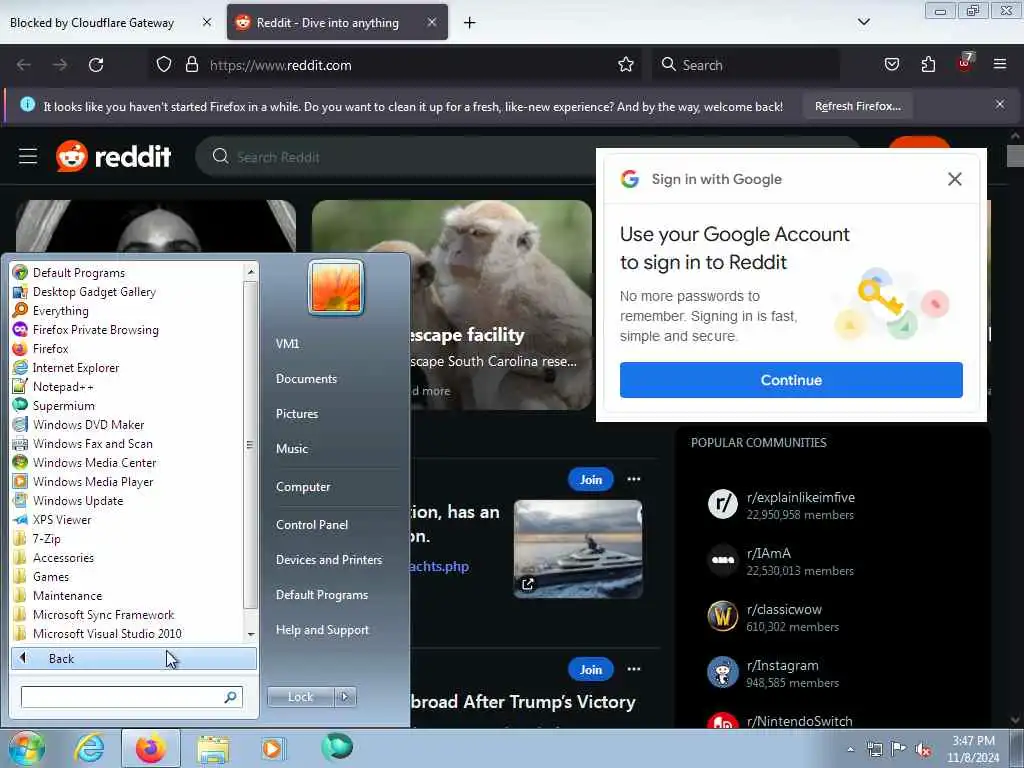Open the shutdown options arrow beside Lock
This screenshot has height=768, width=1024.
tap(345, 697)
